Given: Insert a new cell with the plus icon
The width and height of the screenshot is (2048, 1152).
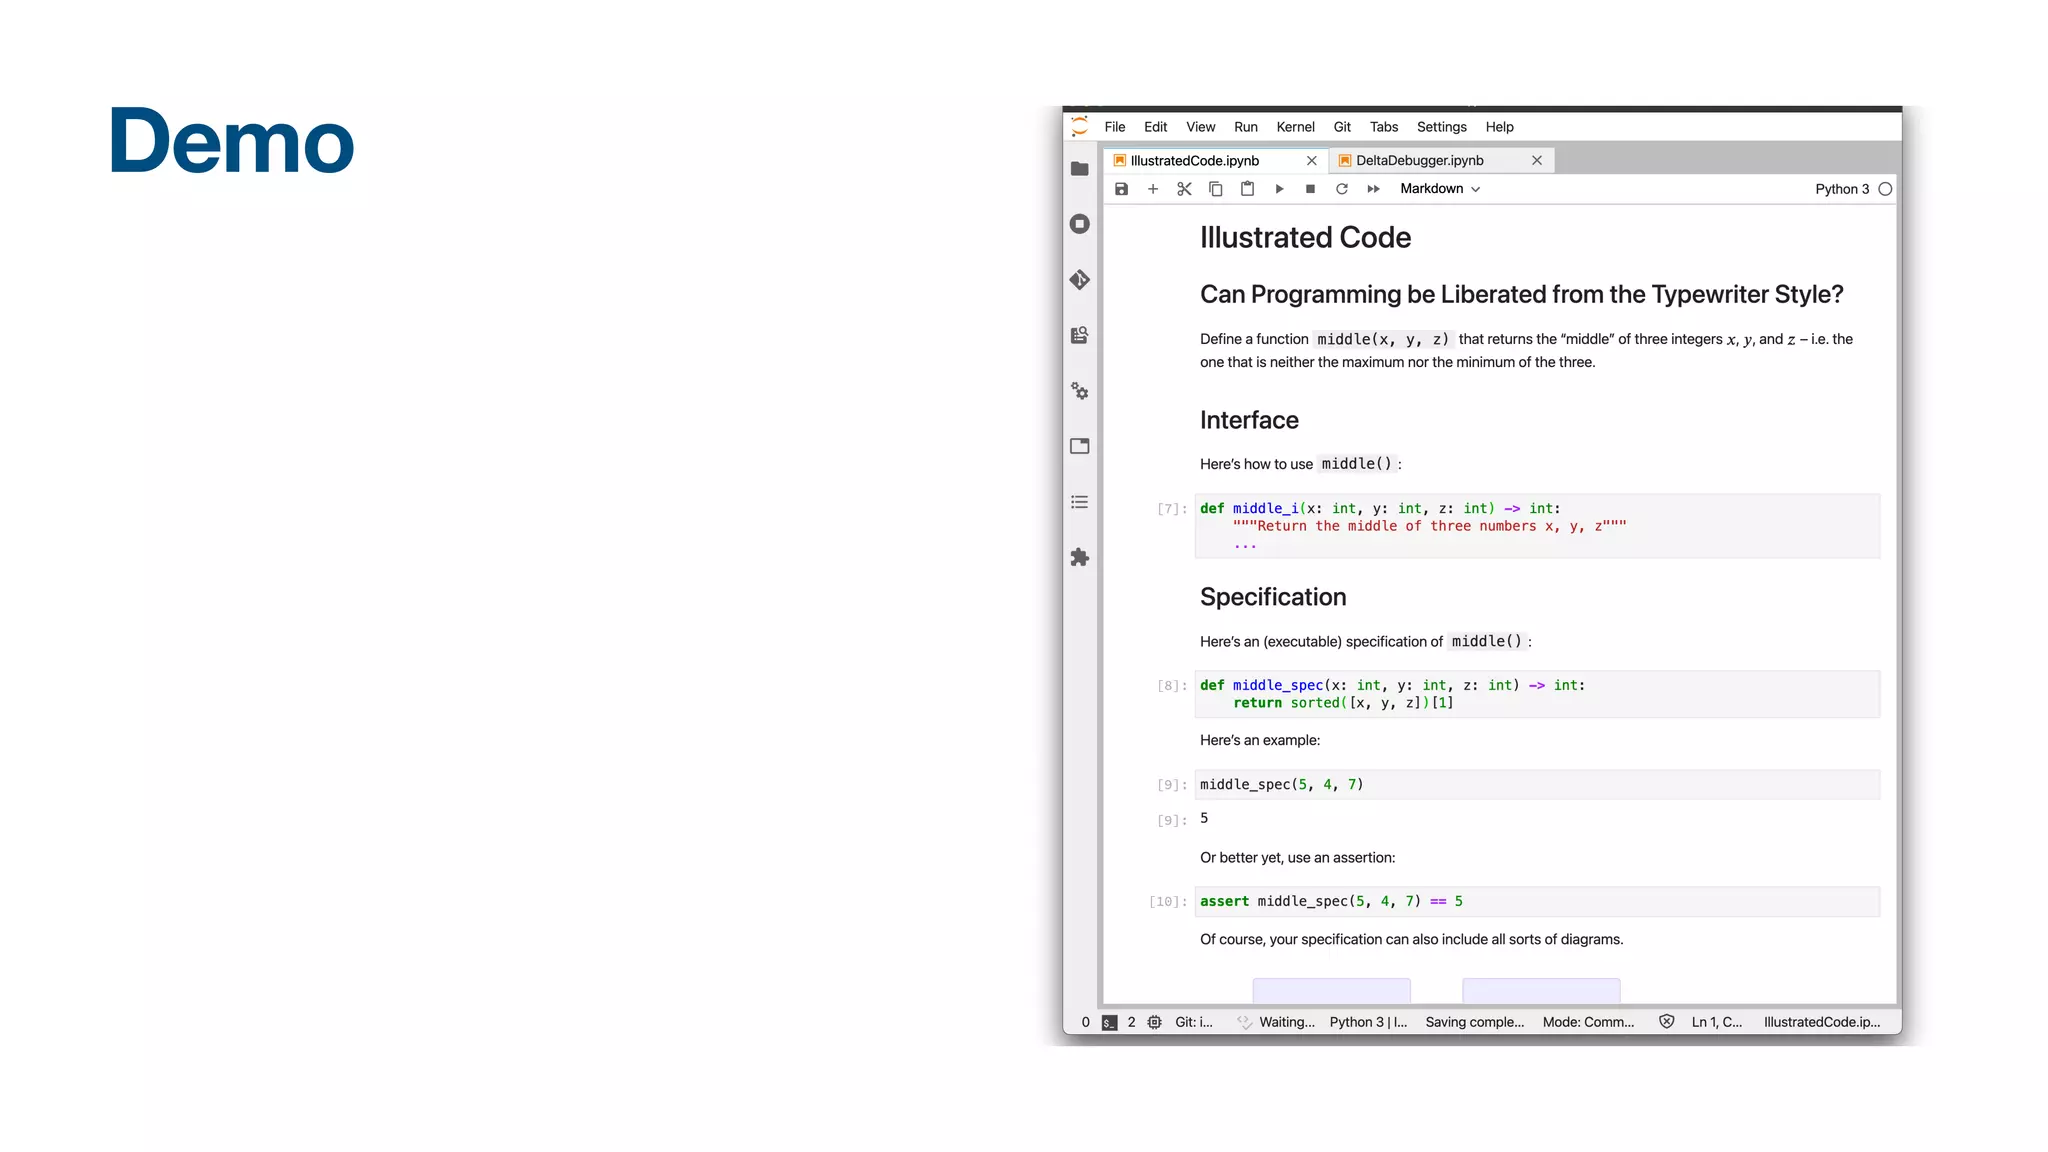Looking at the screenshot, I should click(x=1152, y=189).
